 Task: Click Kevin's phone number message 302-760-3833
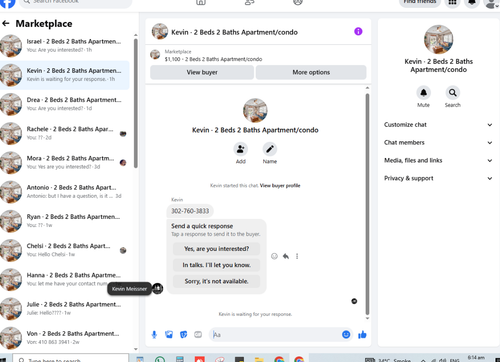coord(190,211)
